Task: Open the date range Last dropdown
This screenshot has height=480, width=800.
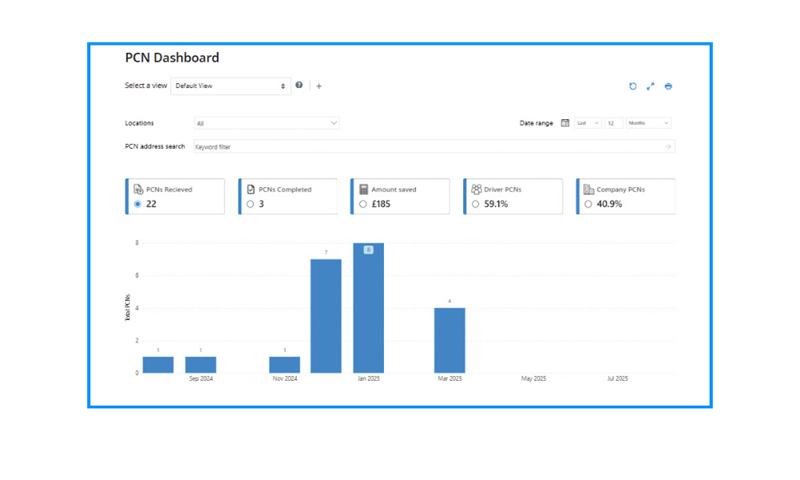Action: pos(588,123)
